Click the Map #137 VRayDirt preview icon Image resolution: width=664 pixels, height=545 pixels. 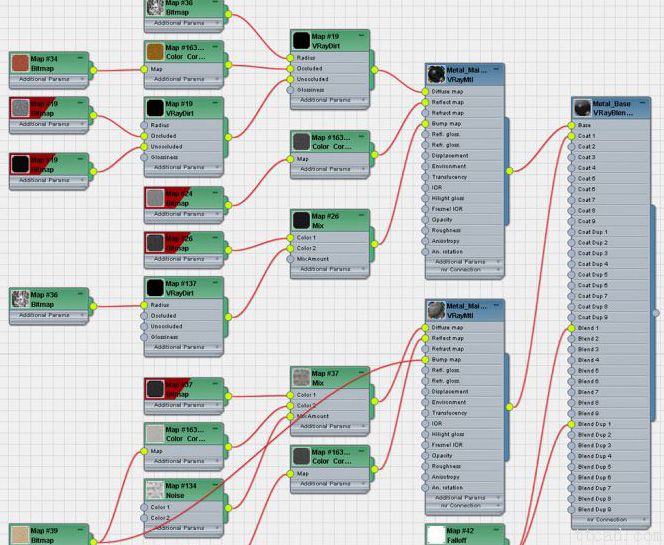point(154,288)
